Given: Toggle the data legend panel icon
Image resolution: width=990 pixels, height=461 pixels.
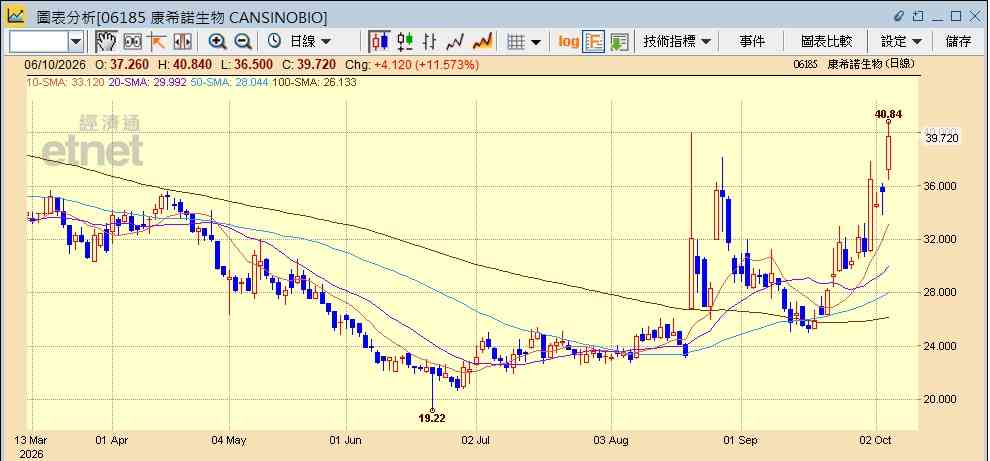Looking at the screenshot, I should pos(593,42).
